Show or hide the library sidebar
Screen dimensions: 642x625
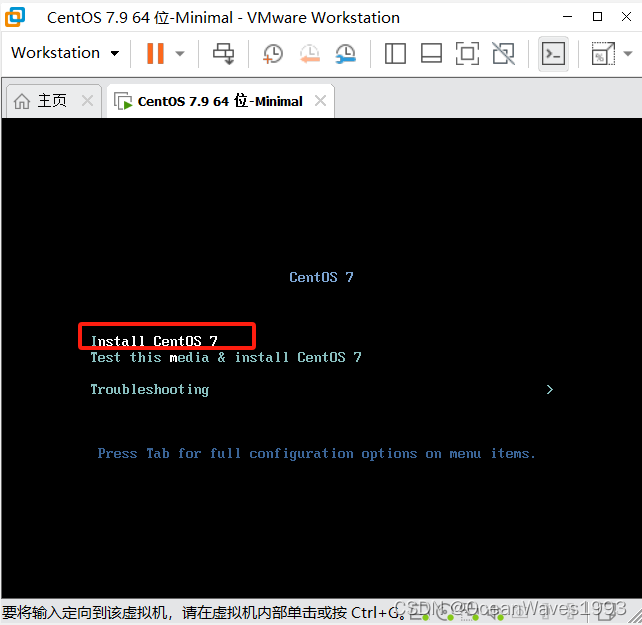395,54
